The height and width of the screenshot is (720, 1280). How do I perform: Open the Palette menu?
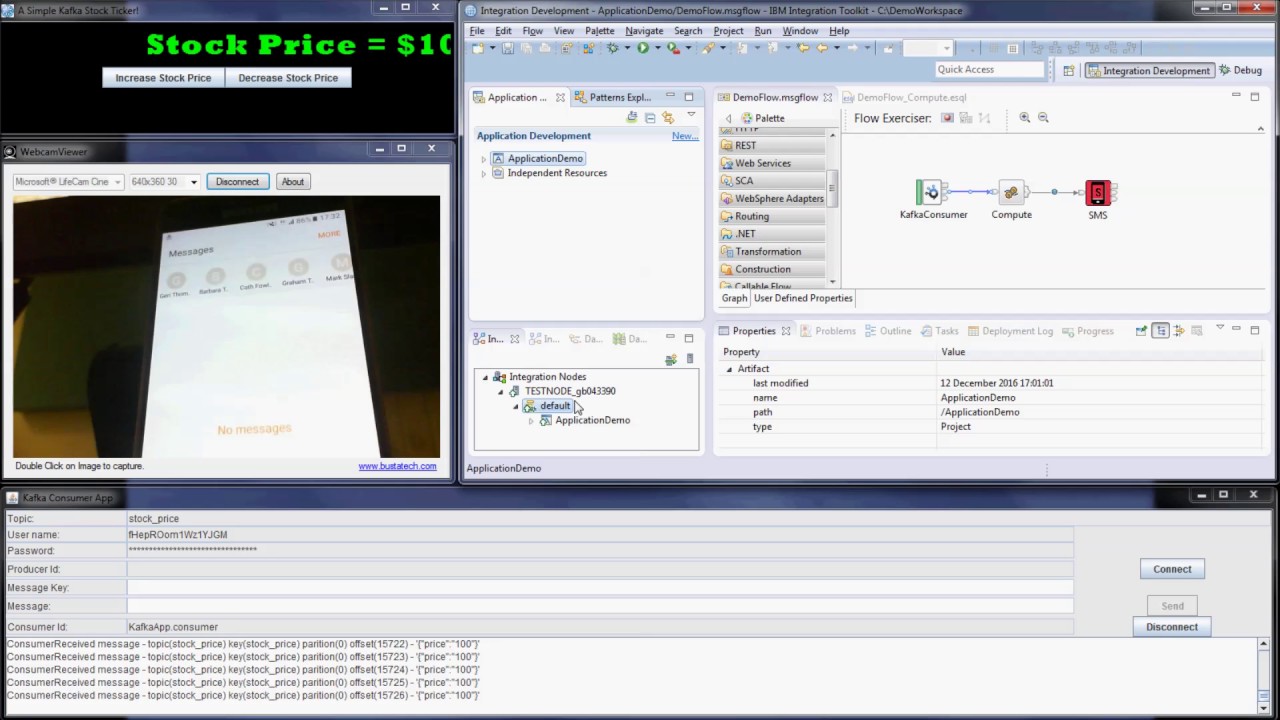point(599,31)
